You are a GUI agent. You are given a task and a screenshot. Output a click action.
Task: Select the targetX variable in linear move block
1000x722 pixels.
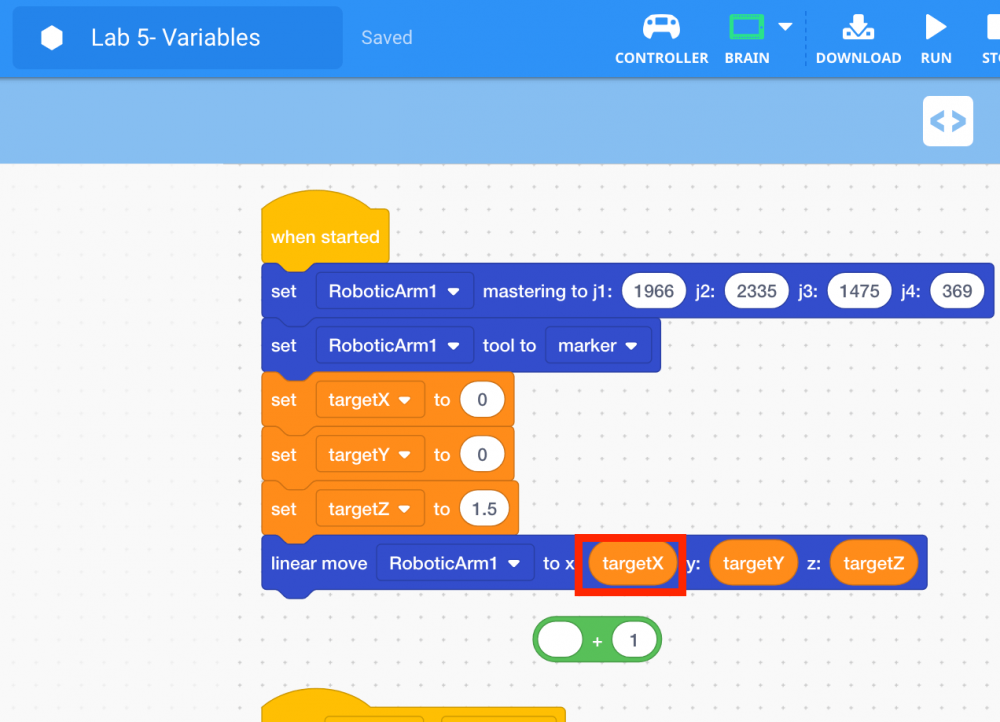(632, 563)
